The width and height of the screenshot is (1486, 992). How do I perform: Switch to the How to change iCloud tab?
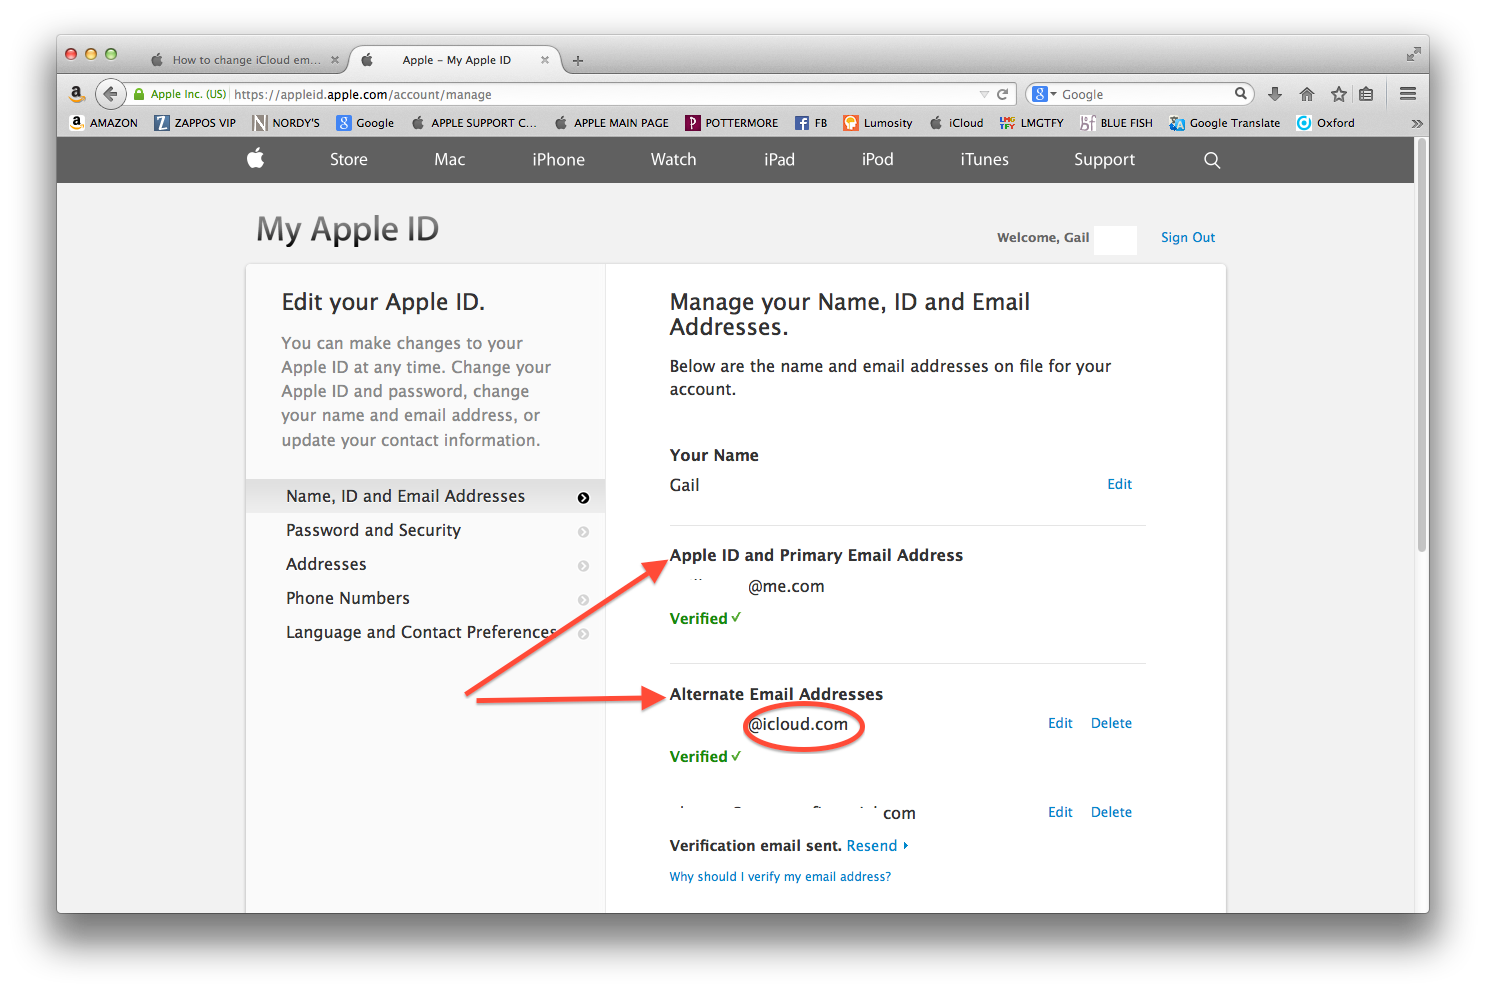(246, 60)
